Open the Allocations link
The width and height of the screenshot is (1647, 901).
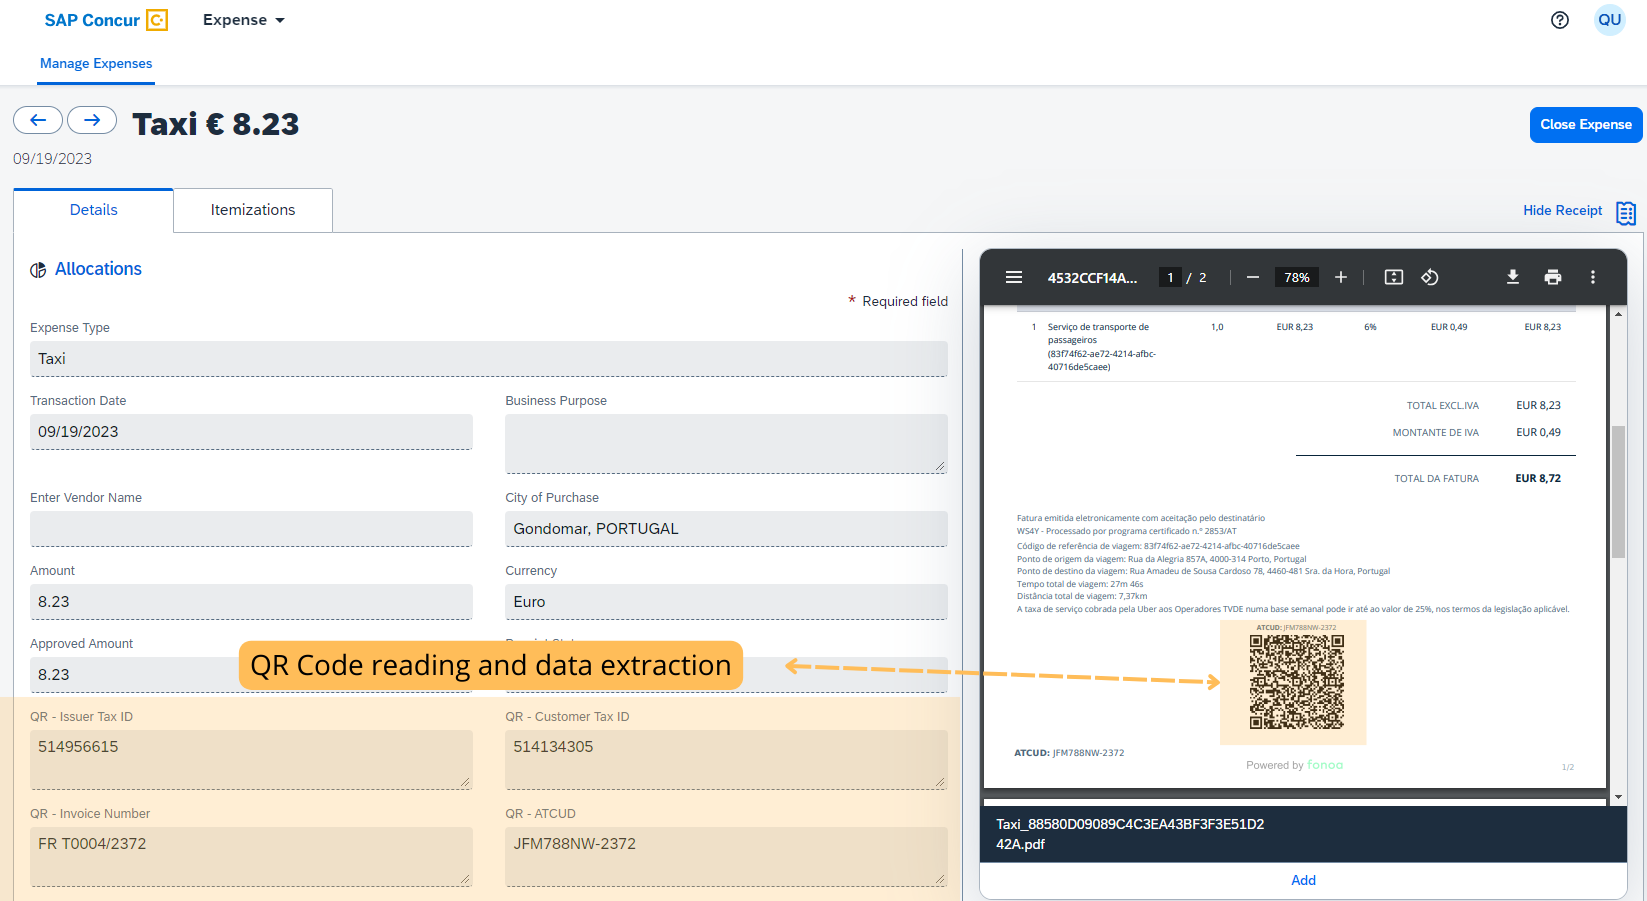pos(98,269)
